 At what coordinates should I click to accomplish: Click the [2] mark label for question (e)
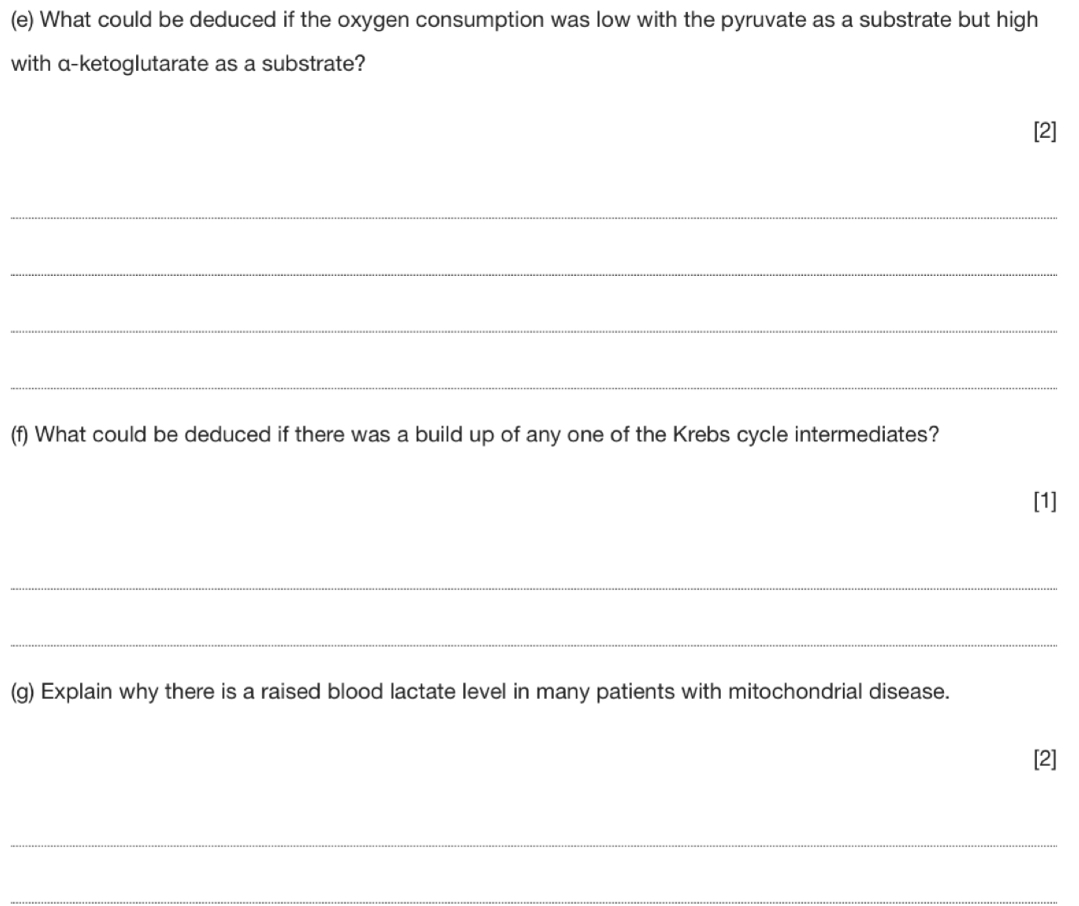(x=1044, y=133)
